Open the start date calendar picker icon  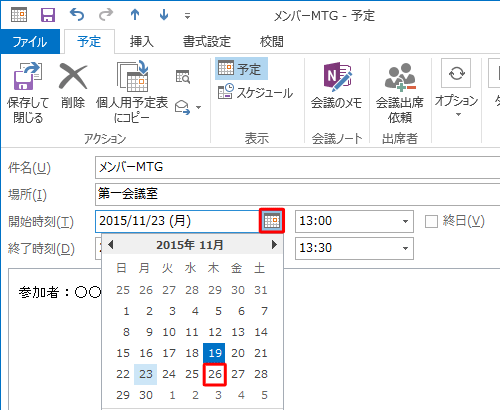tap(272, 221)
